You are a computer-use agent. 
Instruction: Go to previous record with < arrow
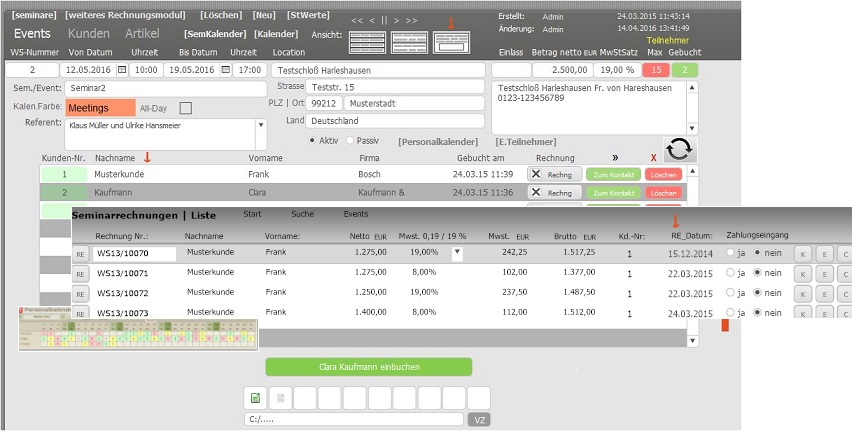click(372, 21)
